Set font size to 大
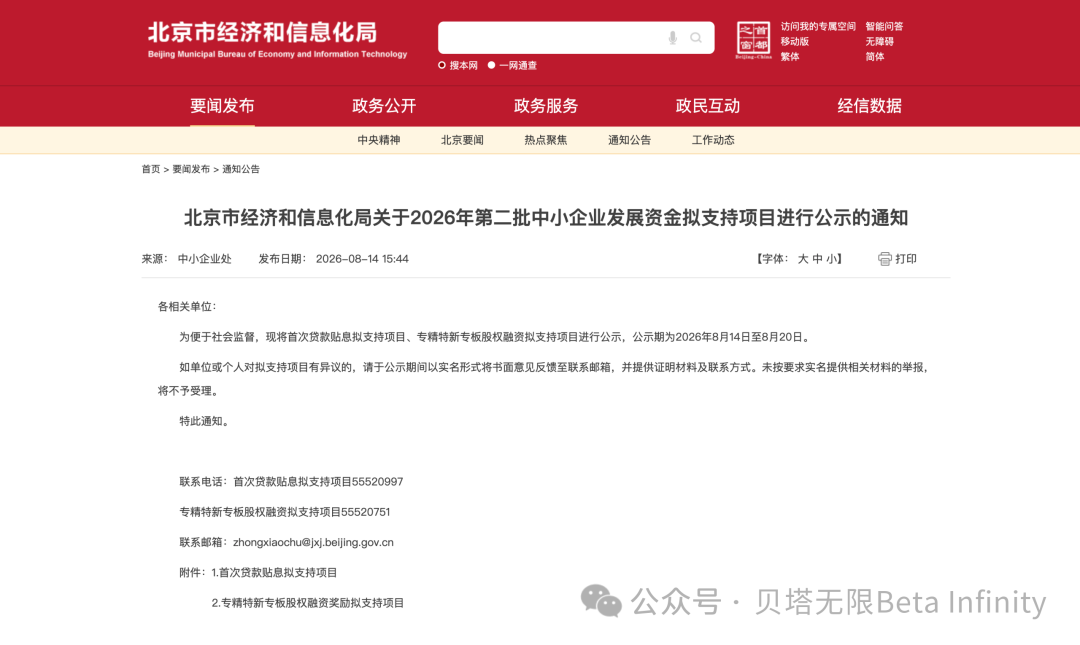This screenshot has width=1080, height=645. 803,259
